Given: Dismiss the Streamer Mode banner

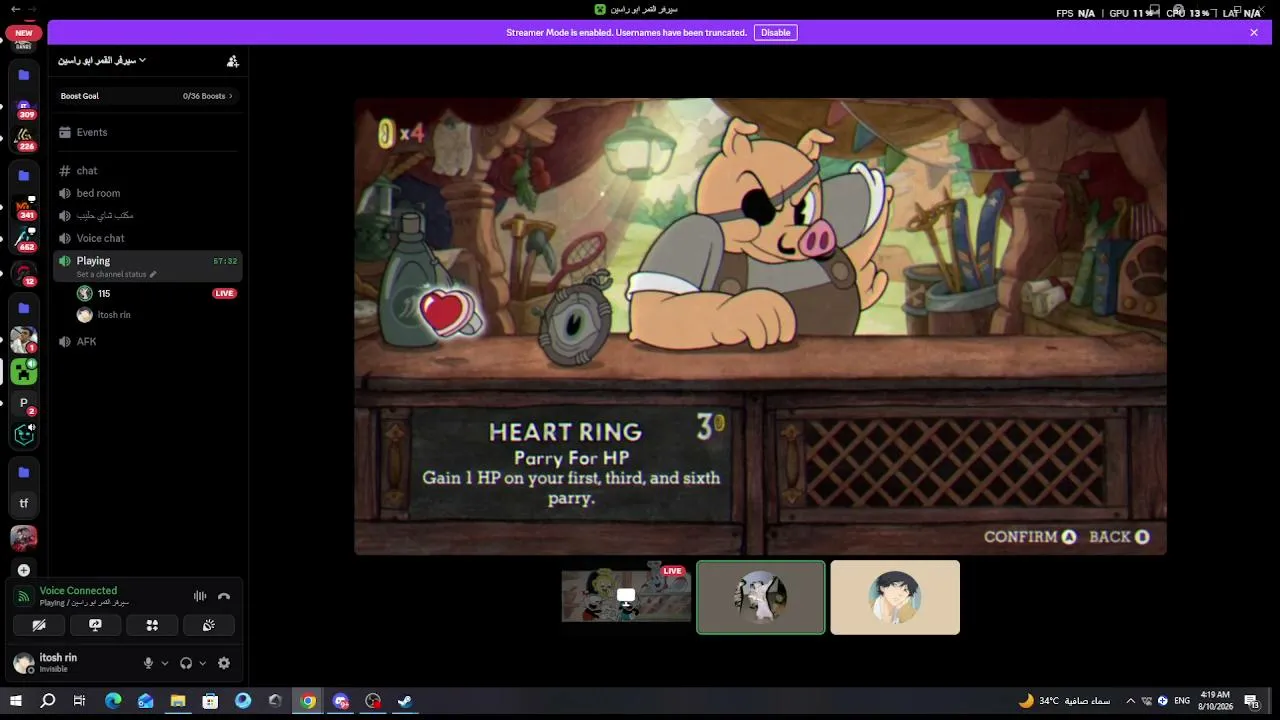Looking at the screenshot, I should [1254, 33].
